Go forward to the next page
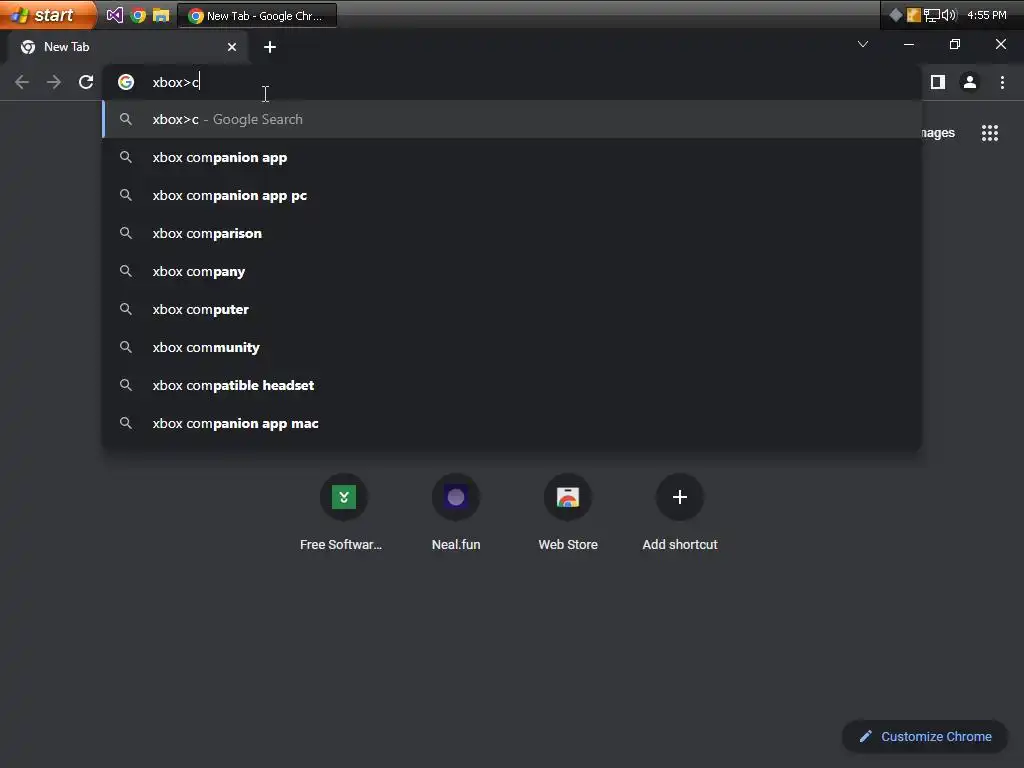This screenshot has height=768, width=1024. 54,82
